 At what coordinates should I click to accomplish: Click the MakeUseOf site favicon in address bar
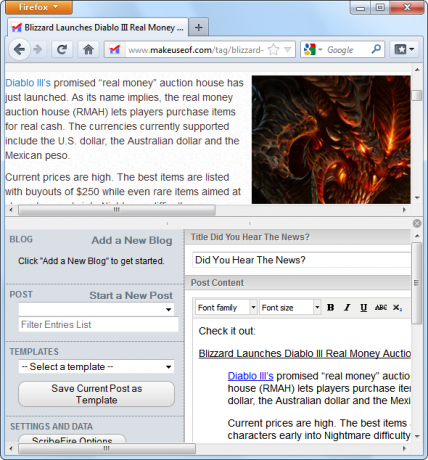pyautogui.click(x=114, y=50)
